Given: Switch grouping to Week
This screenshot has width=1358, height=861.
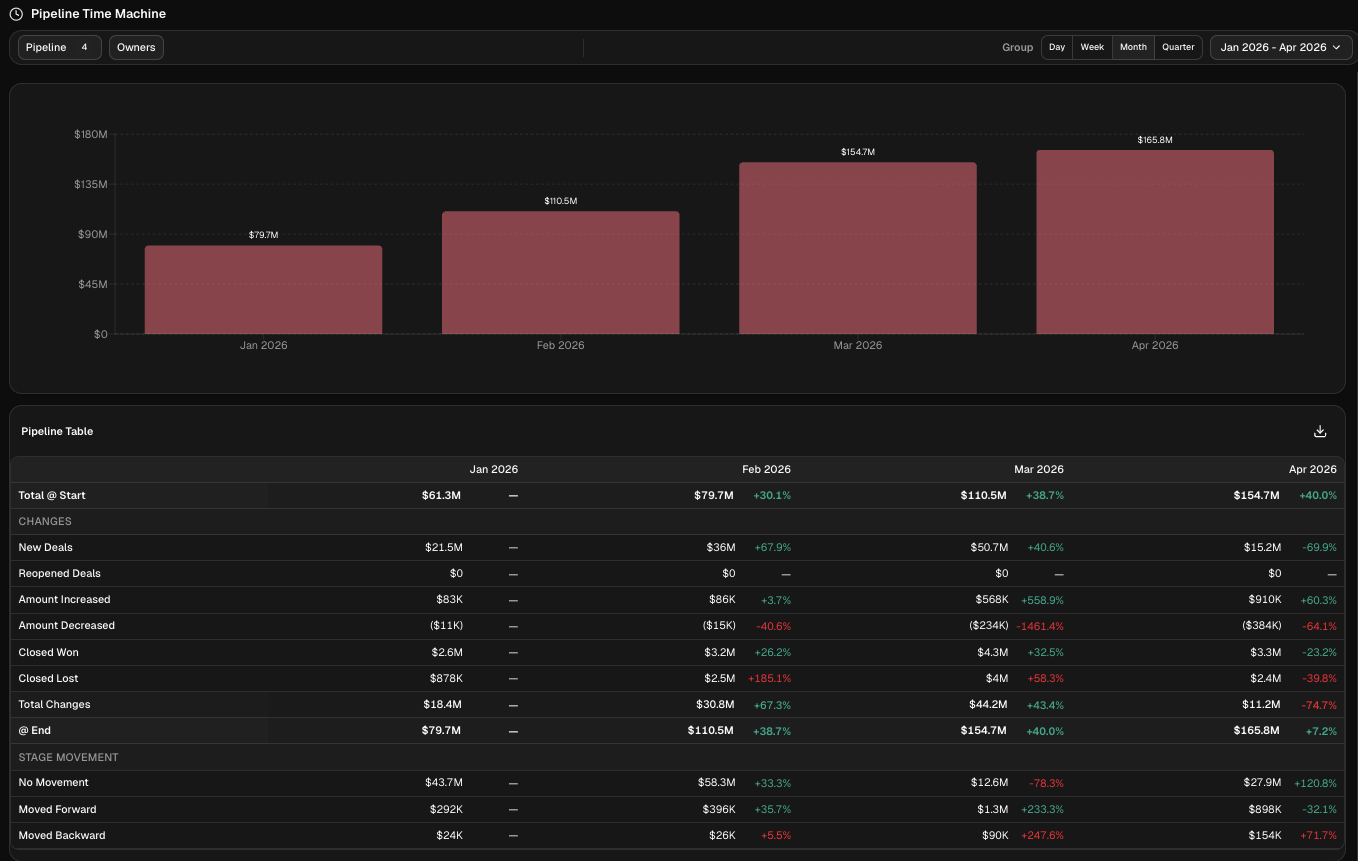Looking at the screenshot, I should coord(1092,47).
